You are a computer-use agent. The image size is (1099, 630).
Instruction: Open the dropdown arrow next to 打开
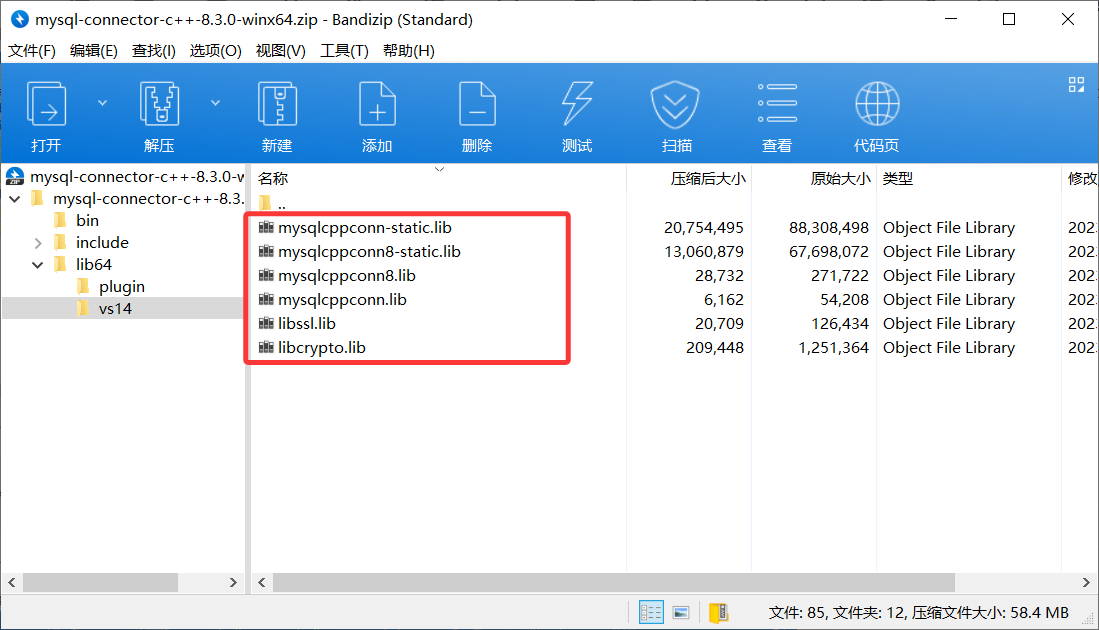(102, 103)
